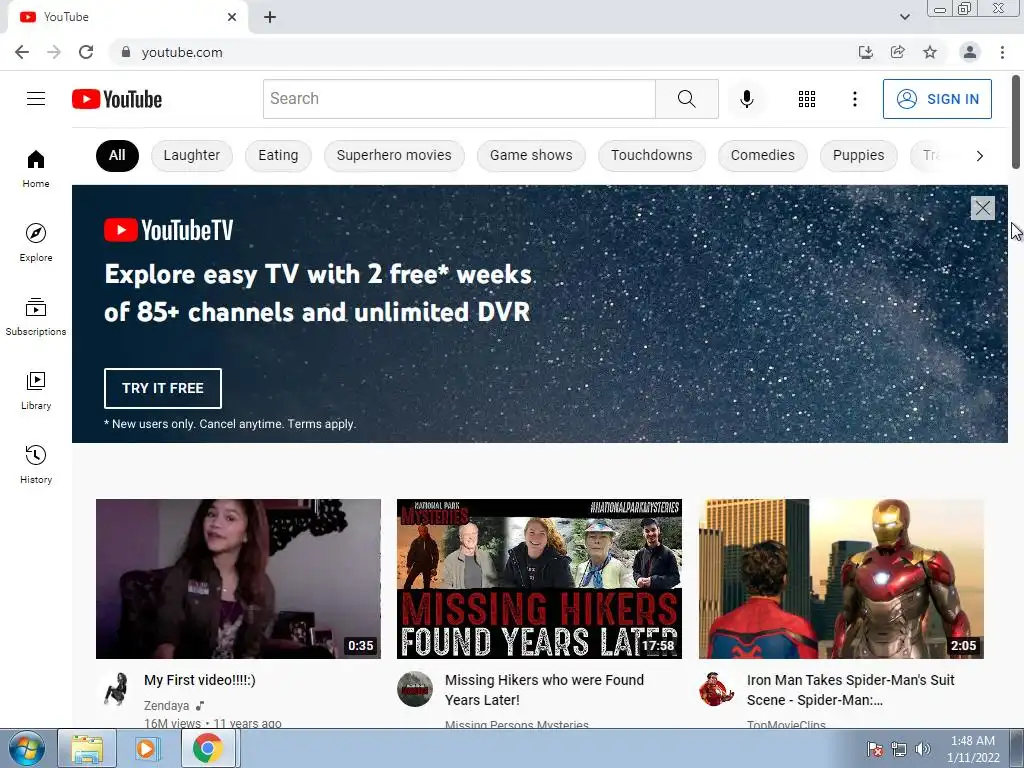Select the Game shows chip
Screen dimensions: 1024x768
[x=531, y=155]
